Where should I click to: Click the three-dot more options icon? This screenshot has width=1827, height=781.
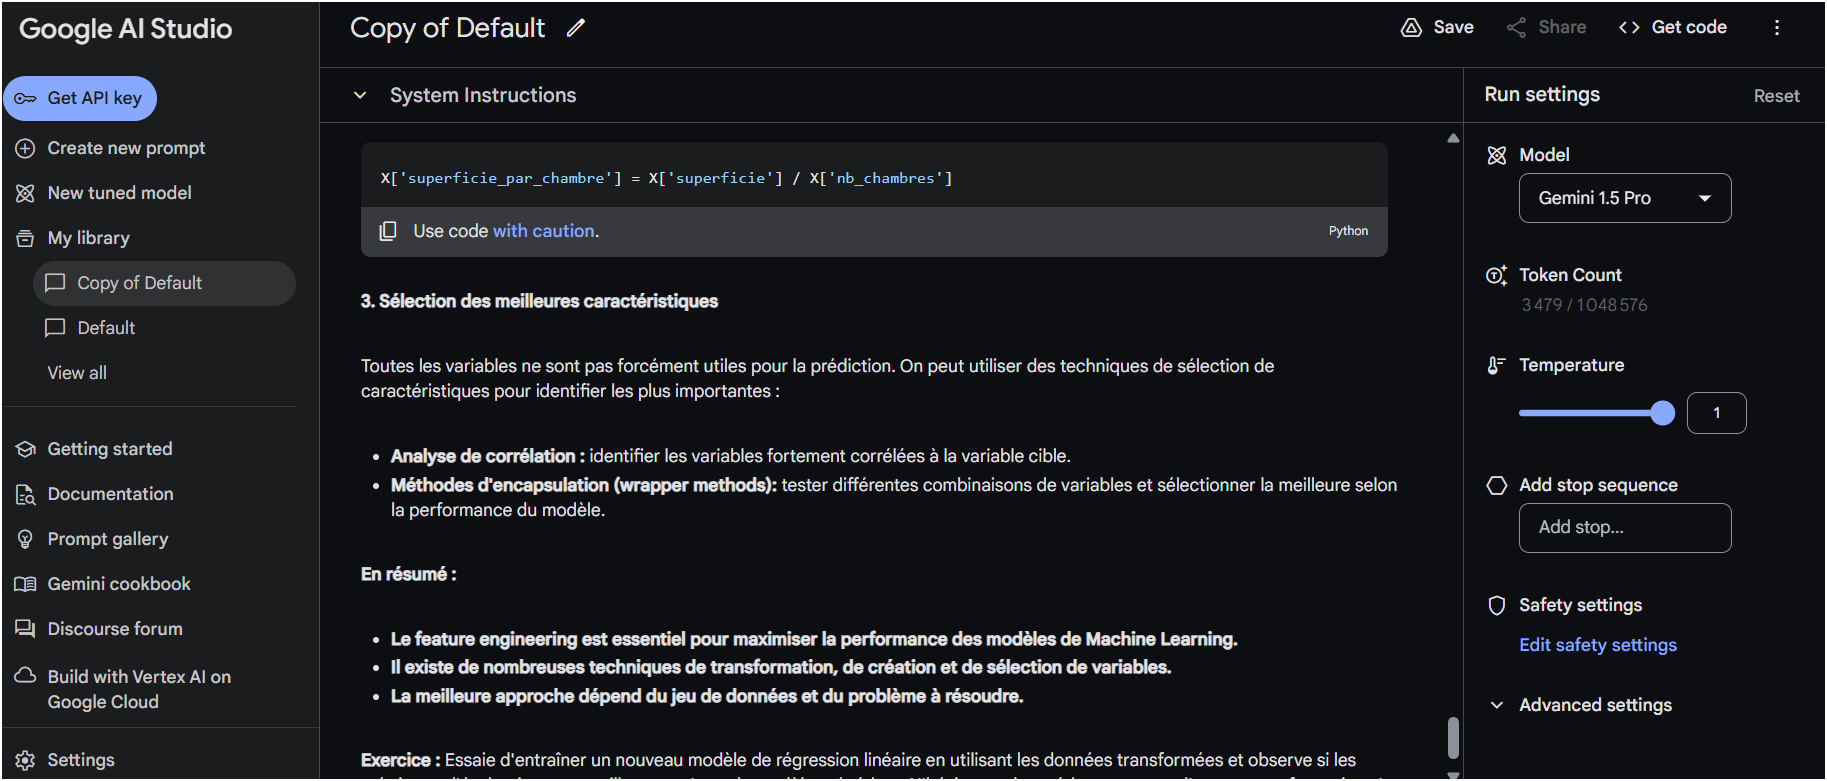coord(1776,28)
